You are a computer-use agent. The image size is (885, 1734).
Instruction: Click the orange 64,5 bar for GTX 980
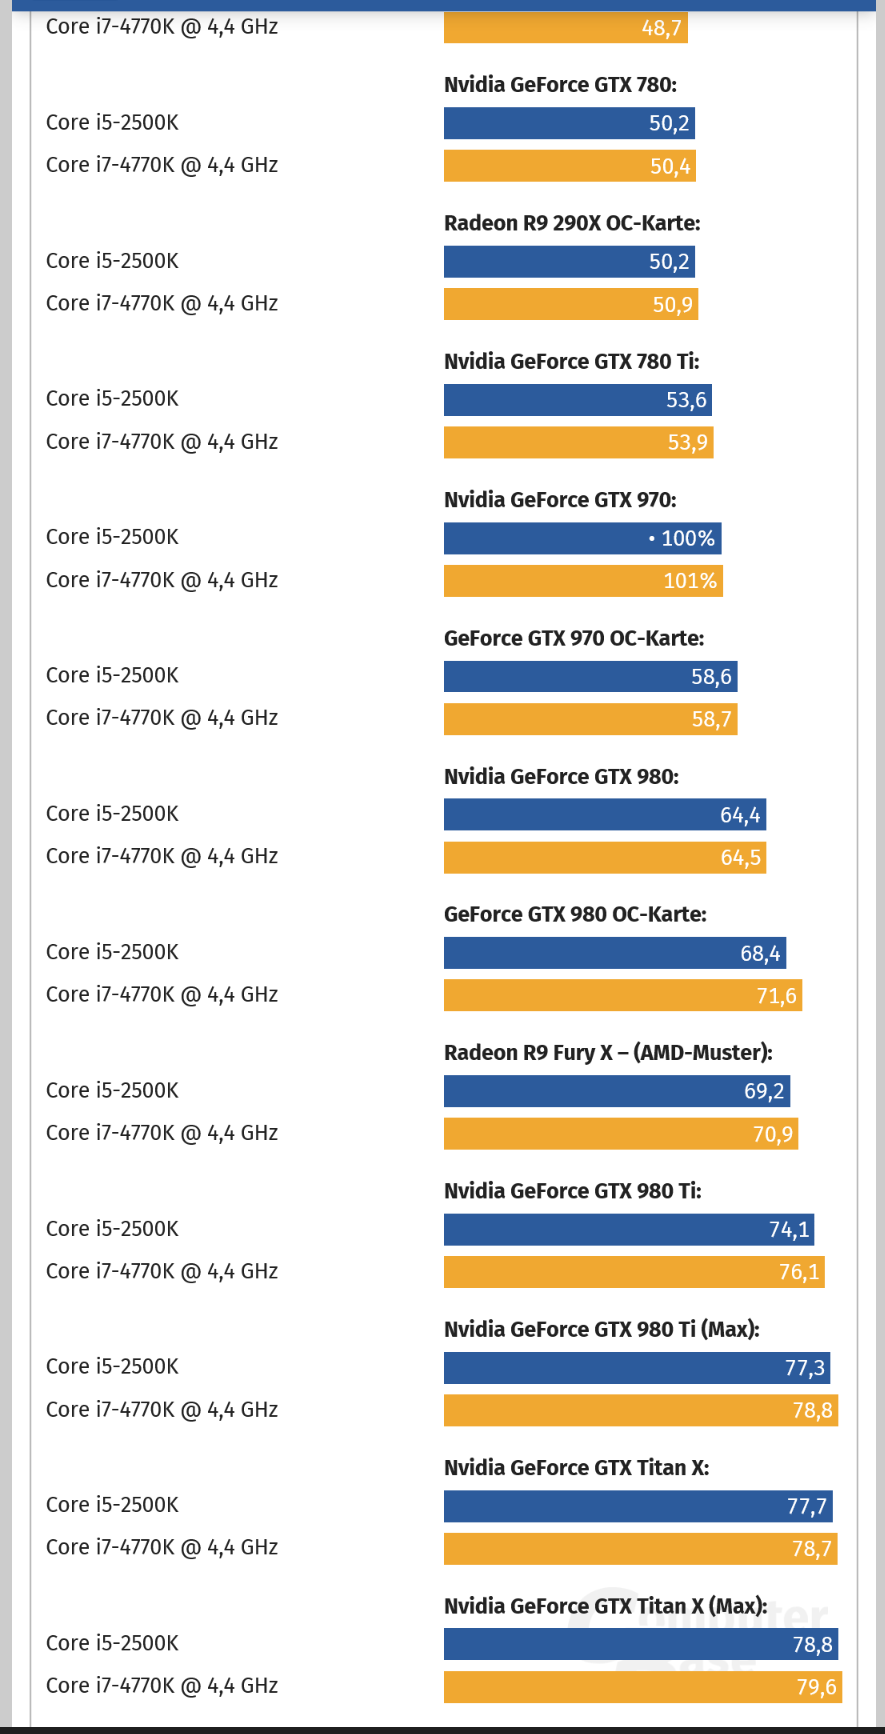coord(604,857)
